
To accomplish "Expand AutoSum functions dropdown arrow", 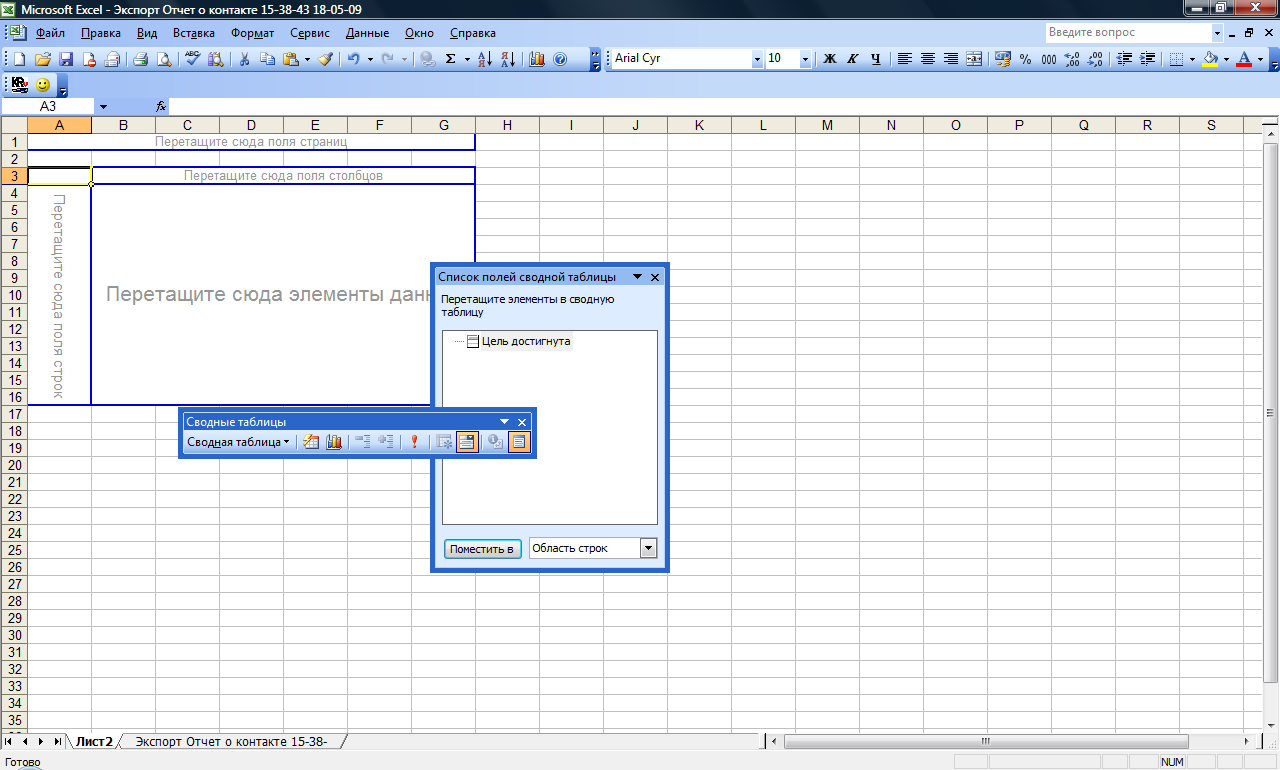I will [468, 59].
